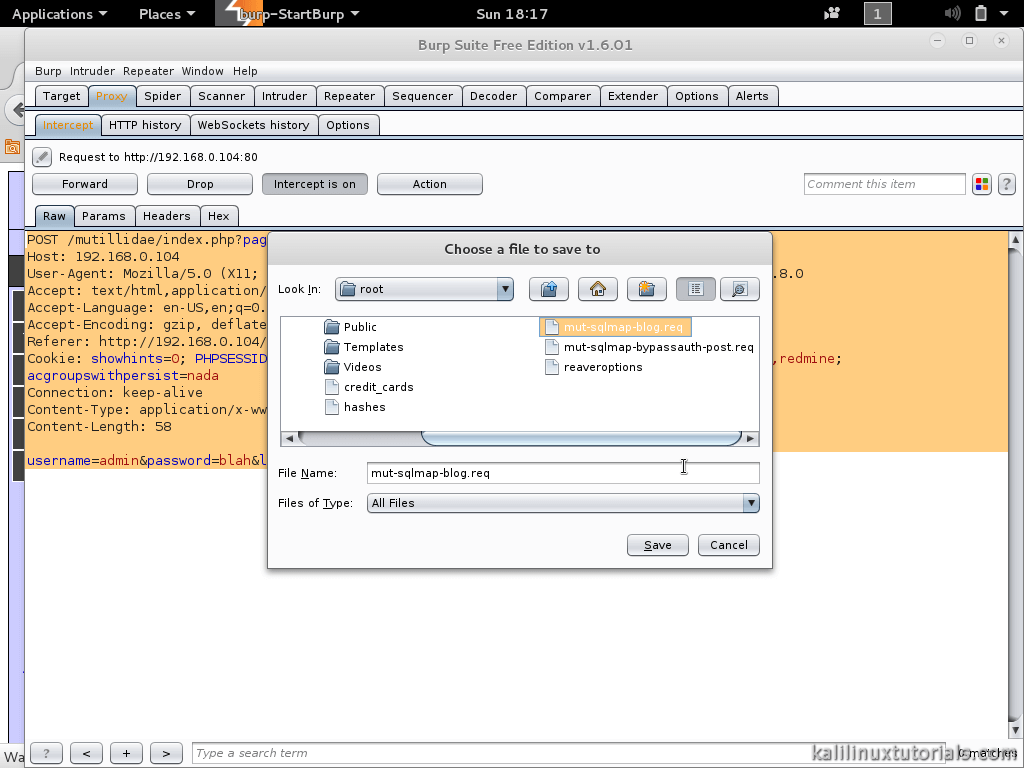Image resolution: width=1024 pixels, height=768 pixels.
Task: Toggle 'Intercept is on' to off
Action: click(314, 184)
